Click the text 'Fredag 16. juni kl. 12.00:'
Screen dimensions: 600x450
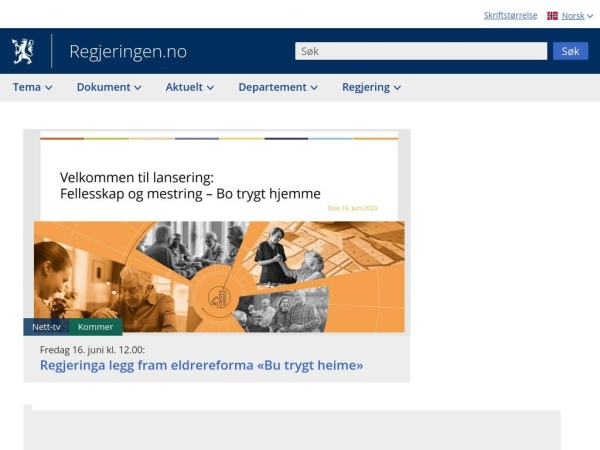click(92, 350)
